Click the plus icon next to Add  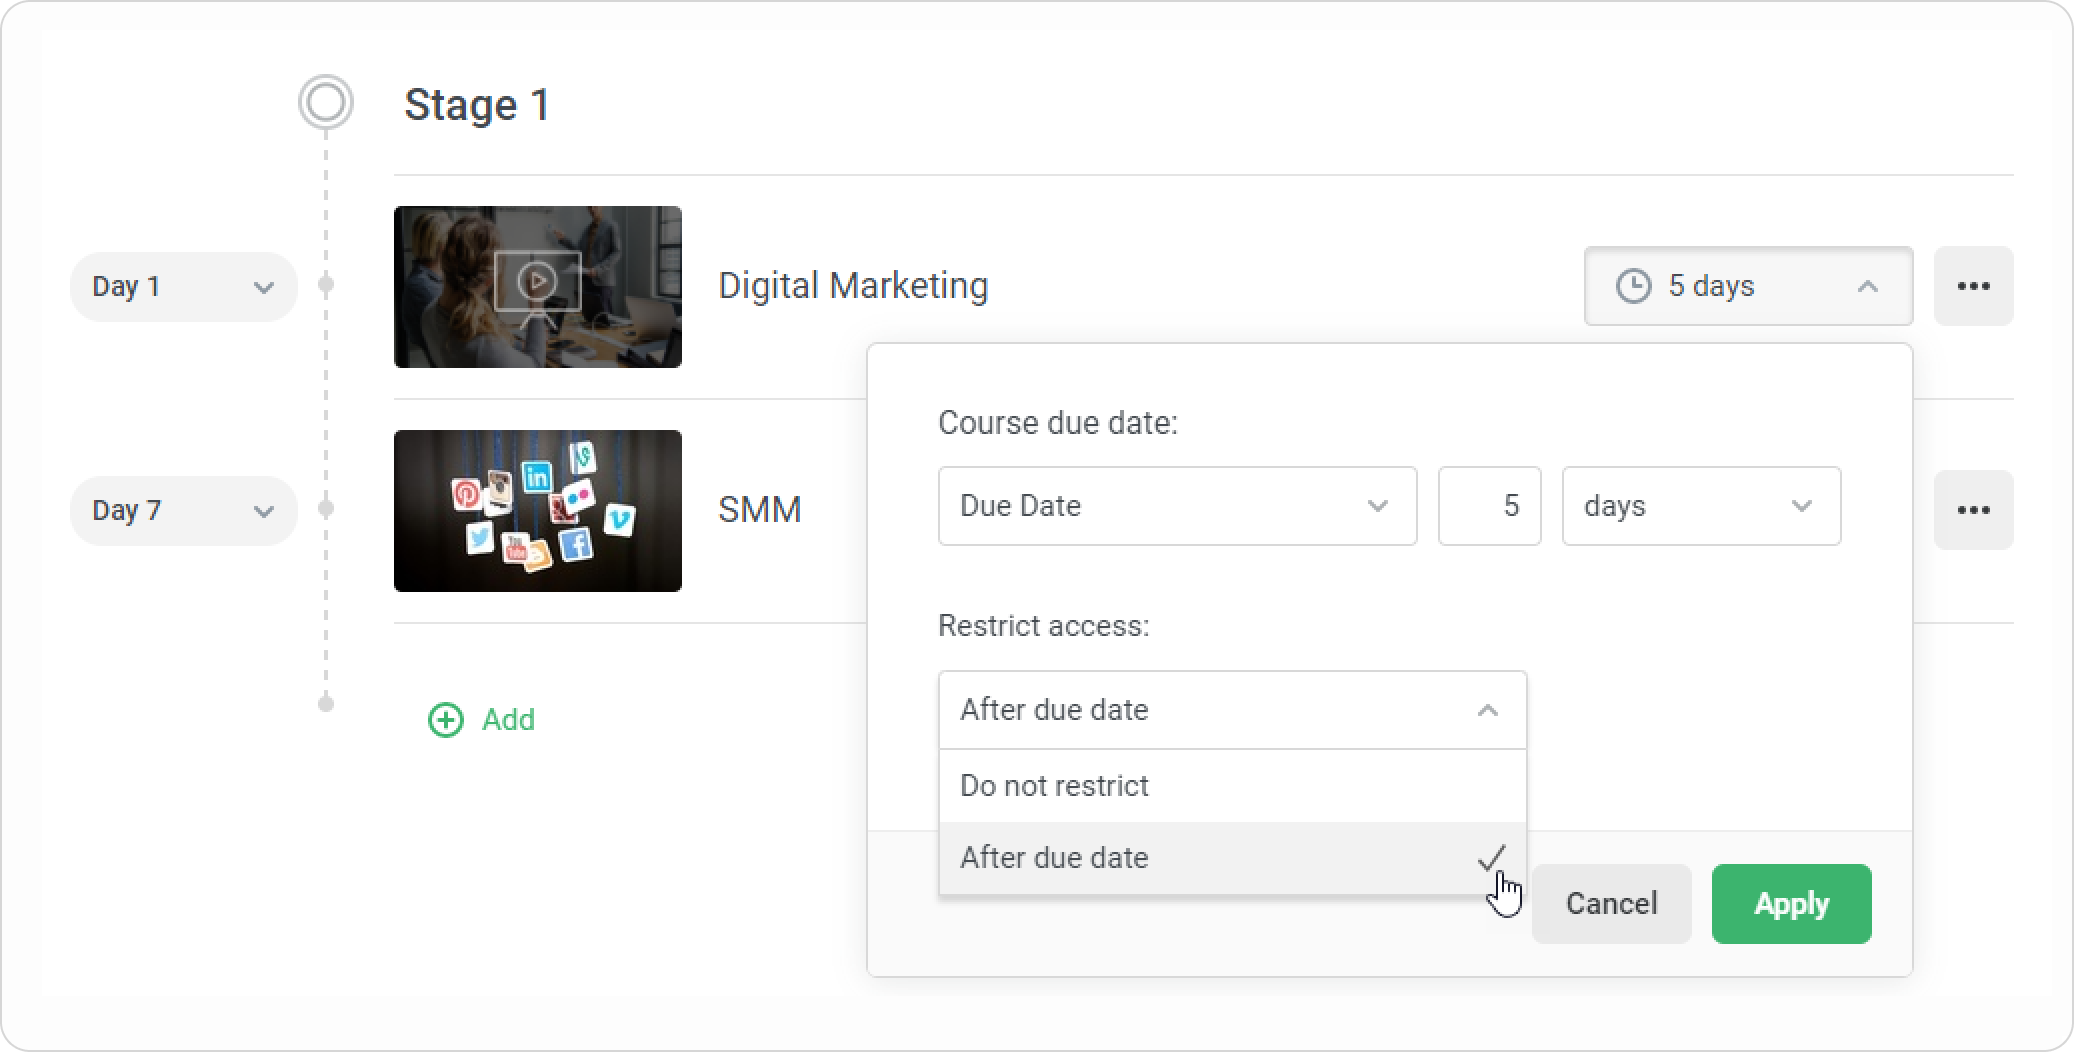446,720
